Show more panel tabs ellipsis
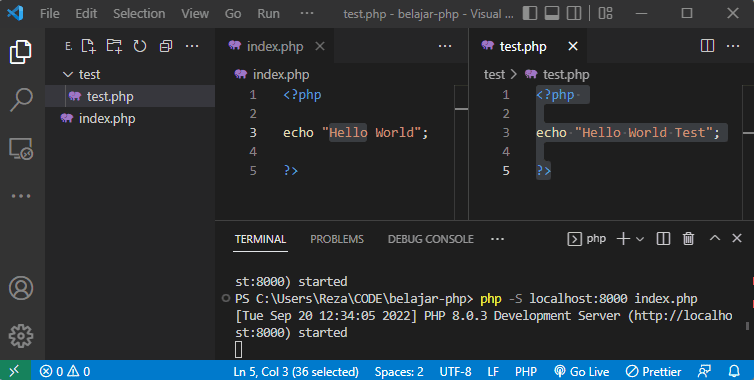Image resolution: width=754 pixels, height=380 pixels. pos(497,239)
